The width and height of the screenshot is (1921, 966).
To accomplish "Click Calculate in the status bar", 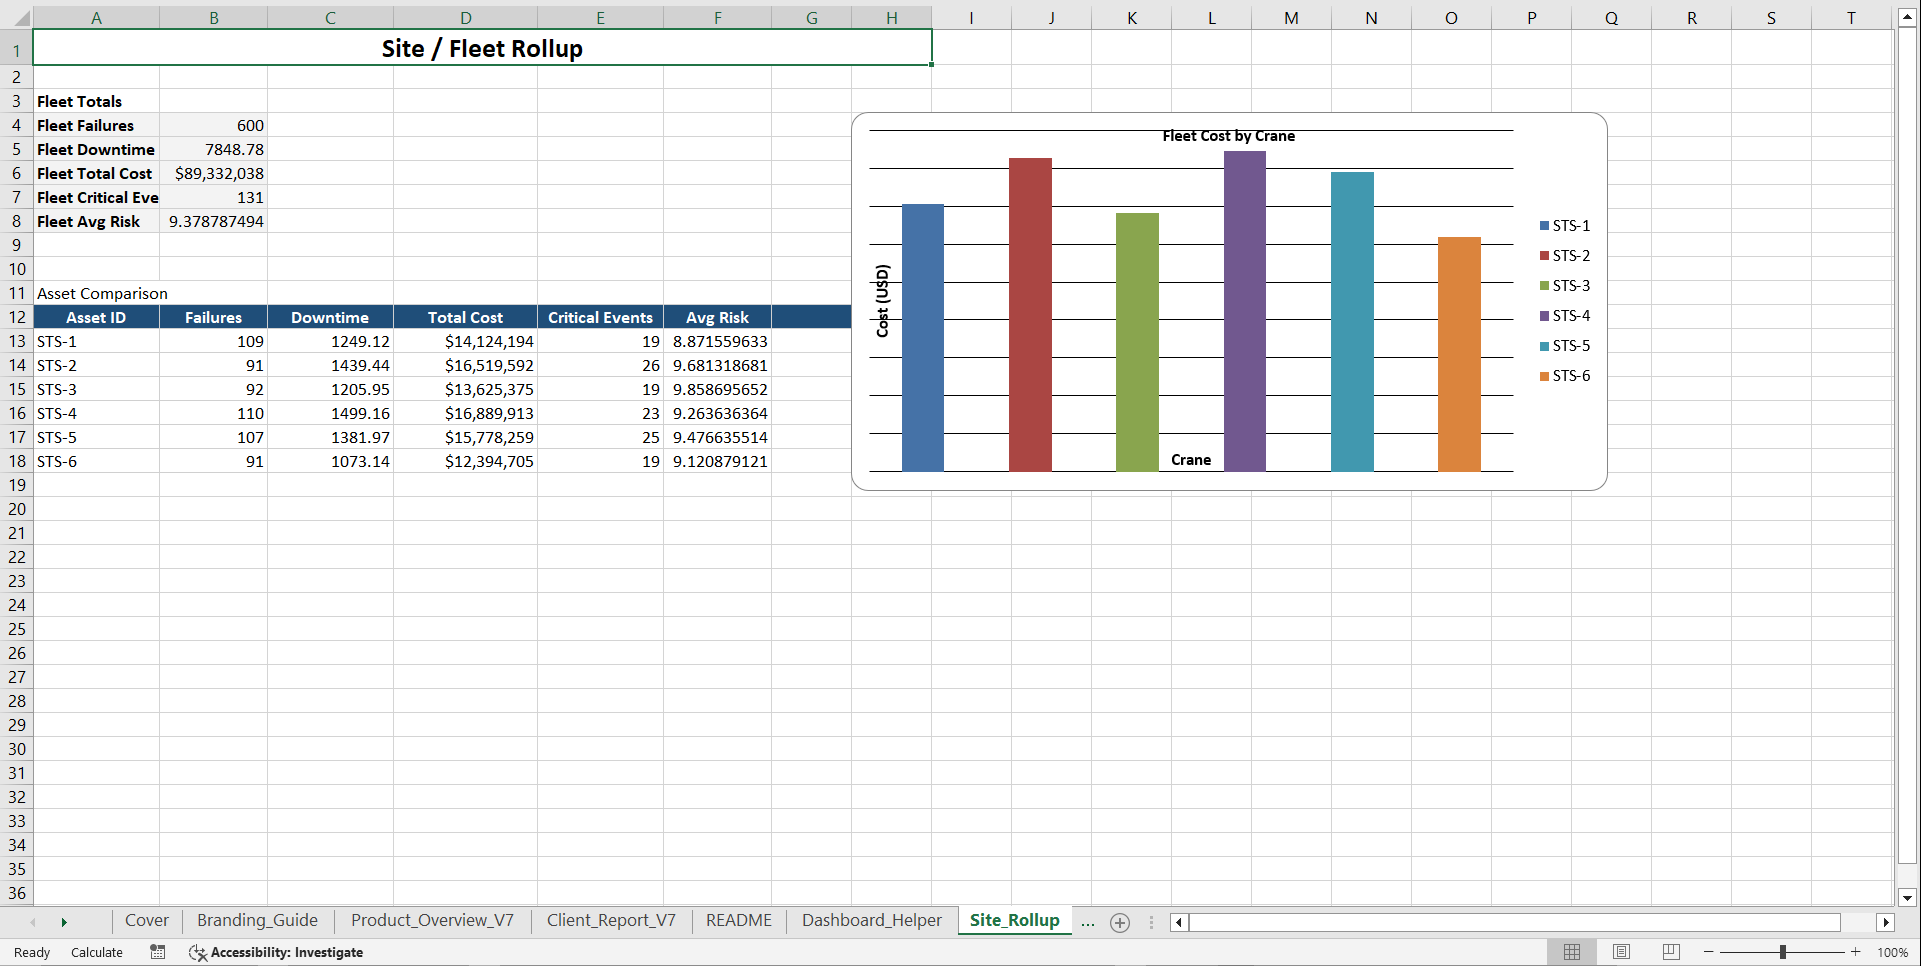I will tap(96, 952).
